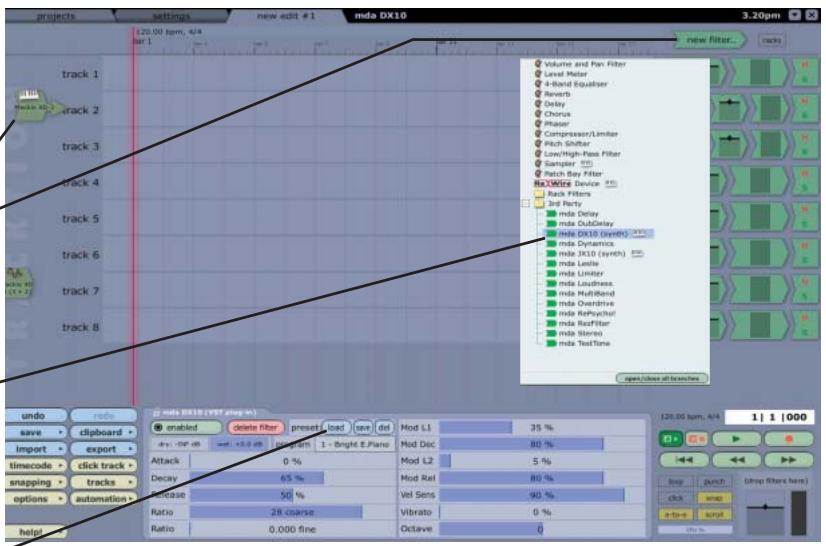Click the green icon beside mda TestTone
826x546 pixels.
551,344
